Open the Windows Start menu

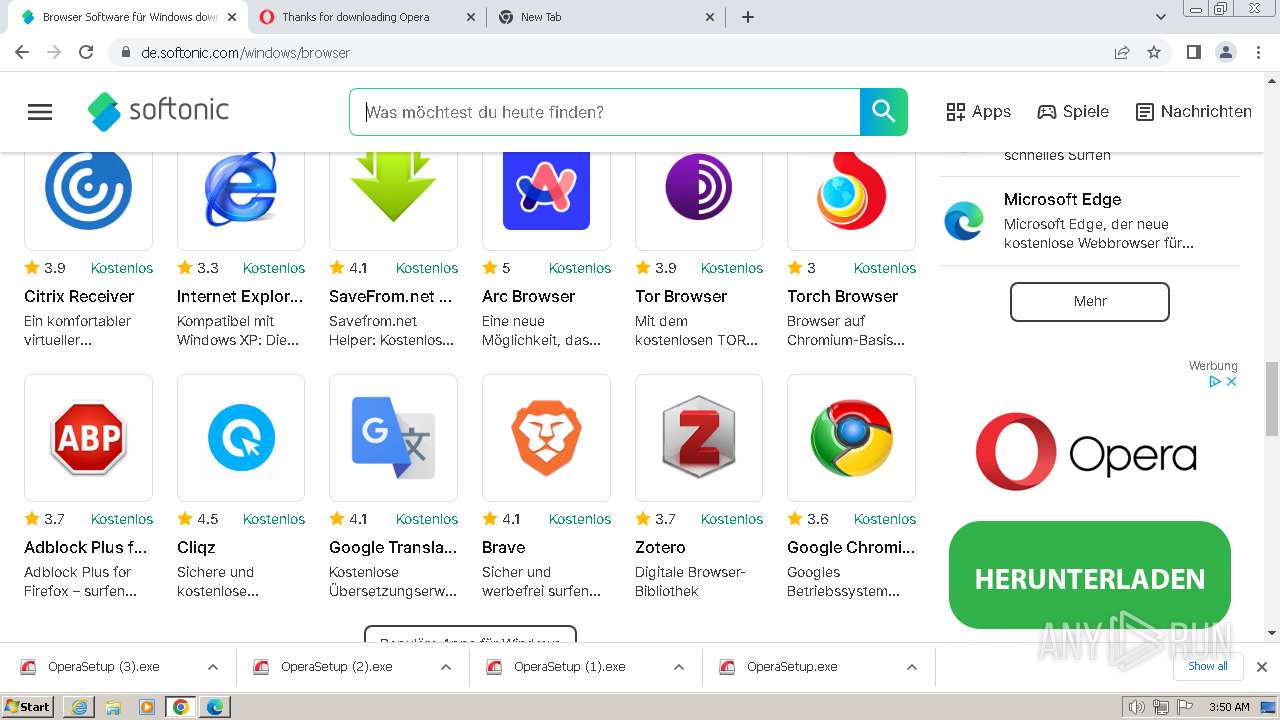pos(28,706)
